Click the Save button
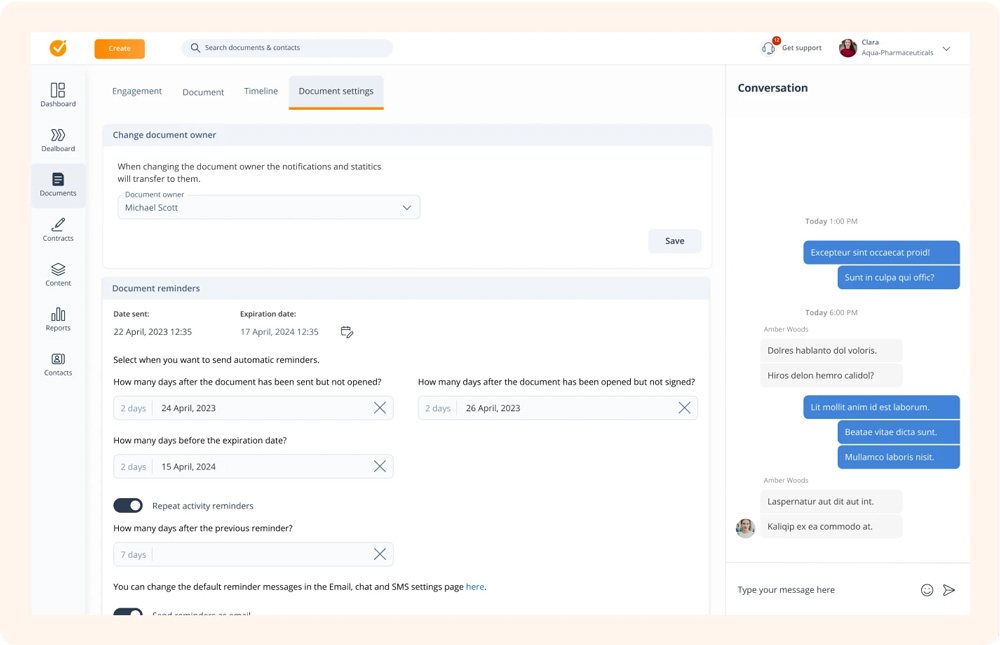This screenshot has height=645, width=1000. pyautogui.click(x=675, y=241)
